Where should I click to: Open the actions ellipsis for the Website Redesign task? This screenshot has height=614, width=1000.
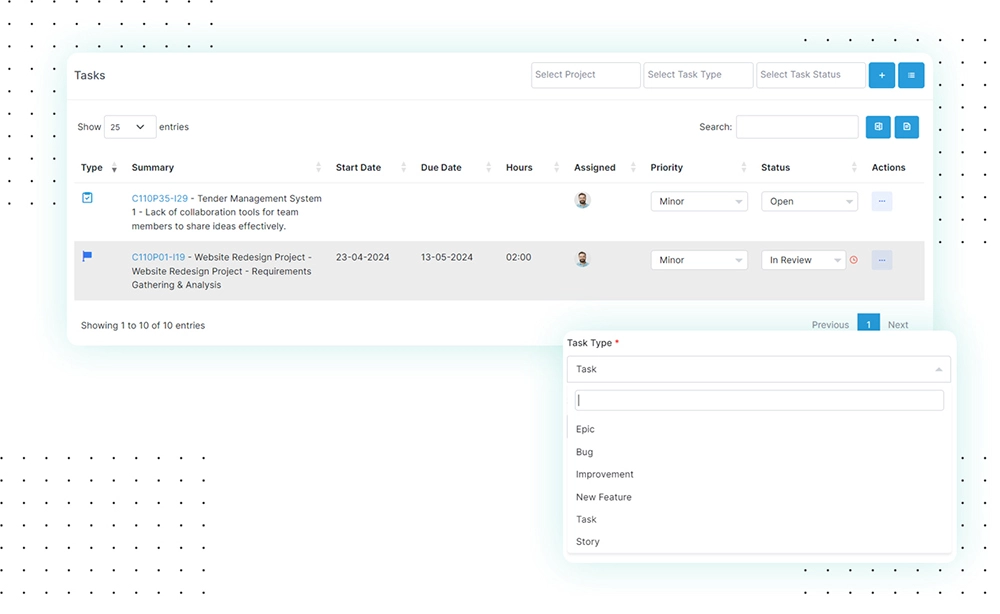tap(881, 260)
